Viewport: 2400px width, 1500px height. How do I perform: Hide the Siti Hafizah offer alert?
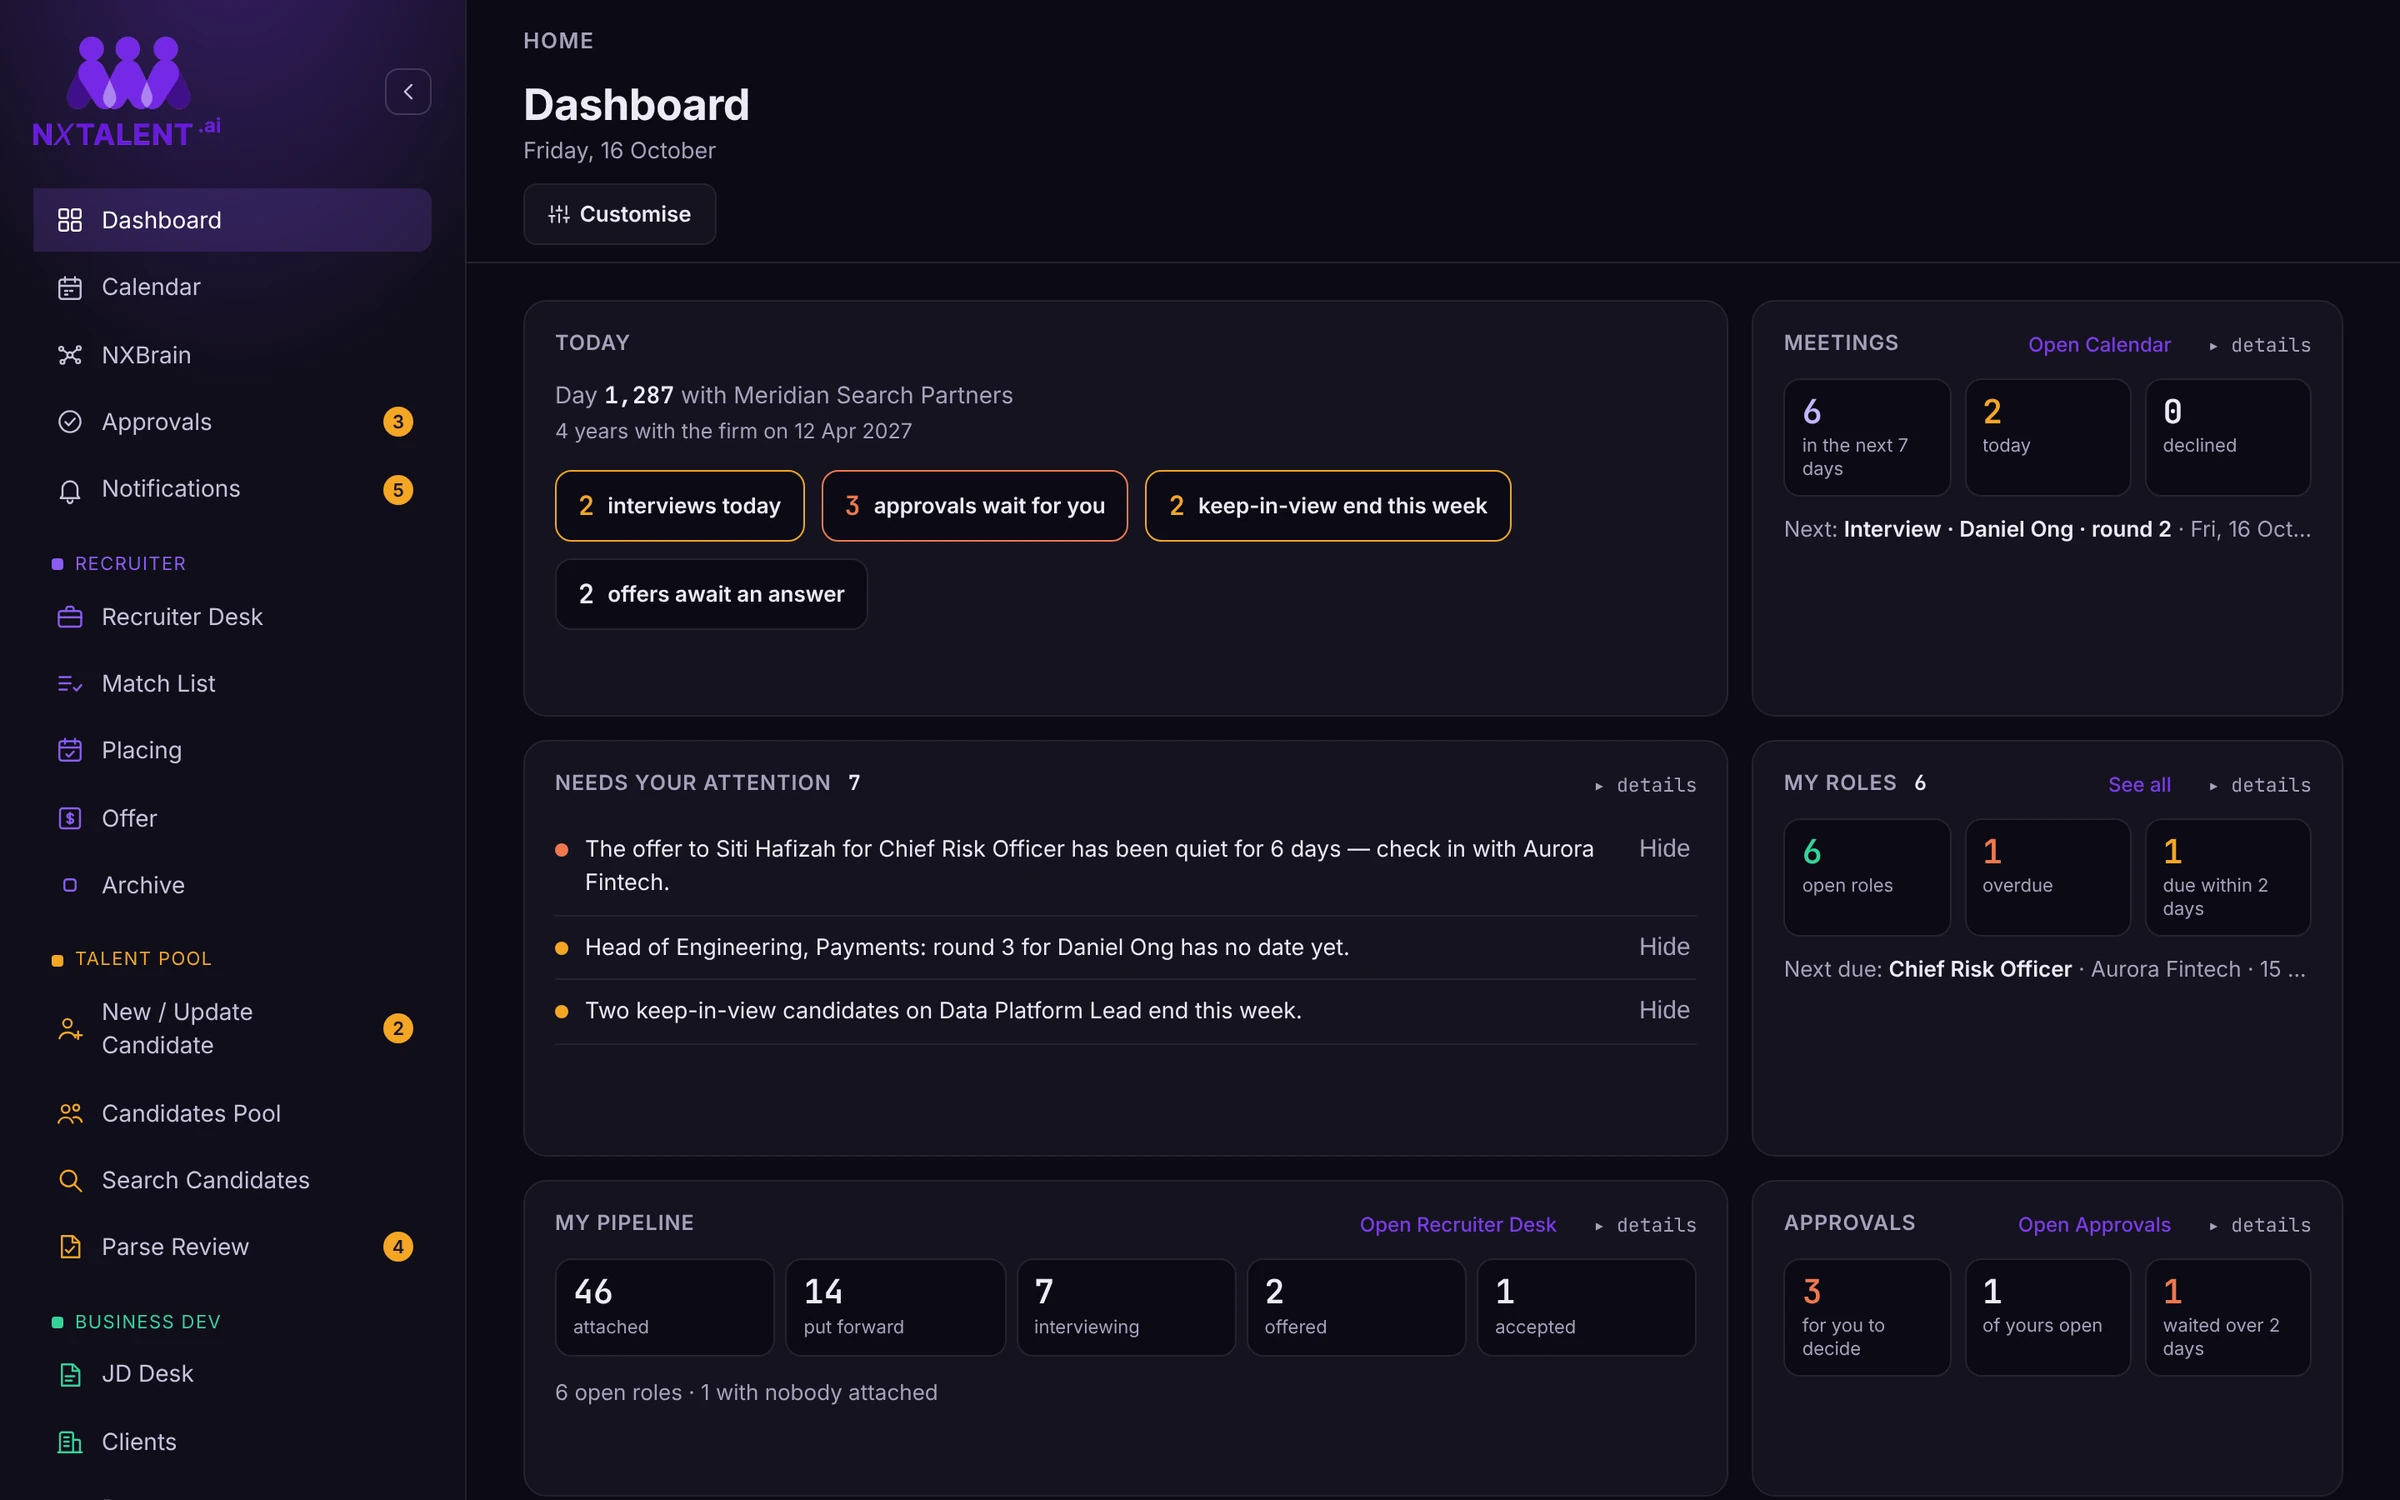(x=1664, y=848)
